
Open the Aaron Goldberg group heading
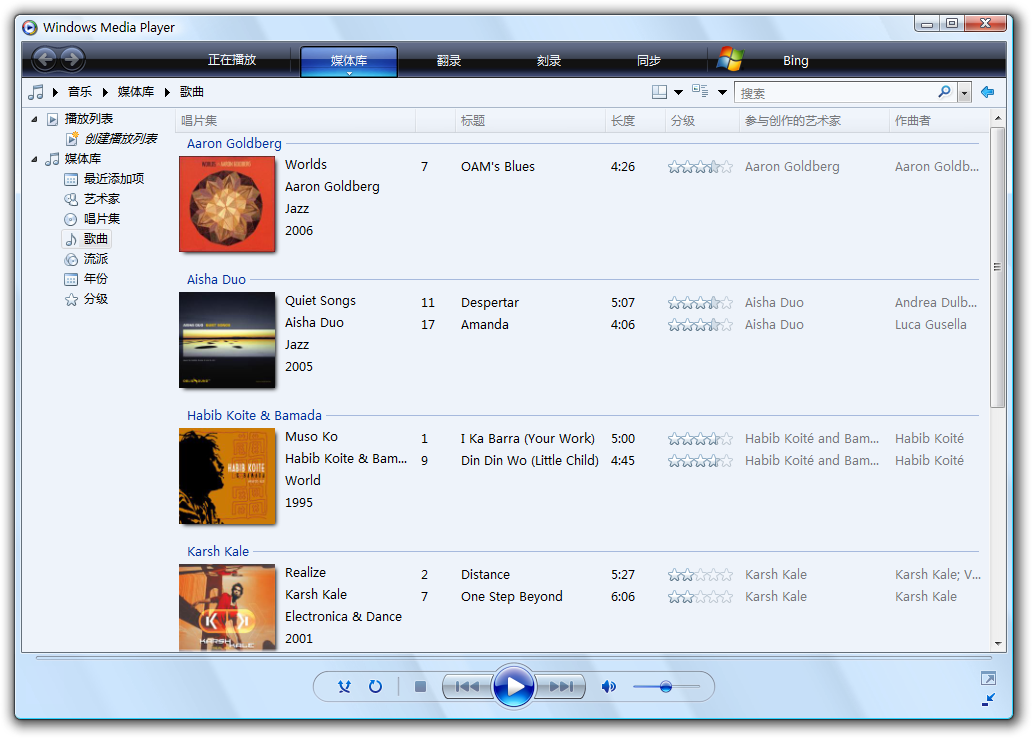coord(234,144)
